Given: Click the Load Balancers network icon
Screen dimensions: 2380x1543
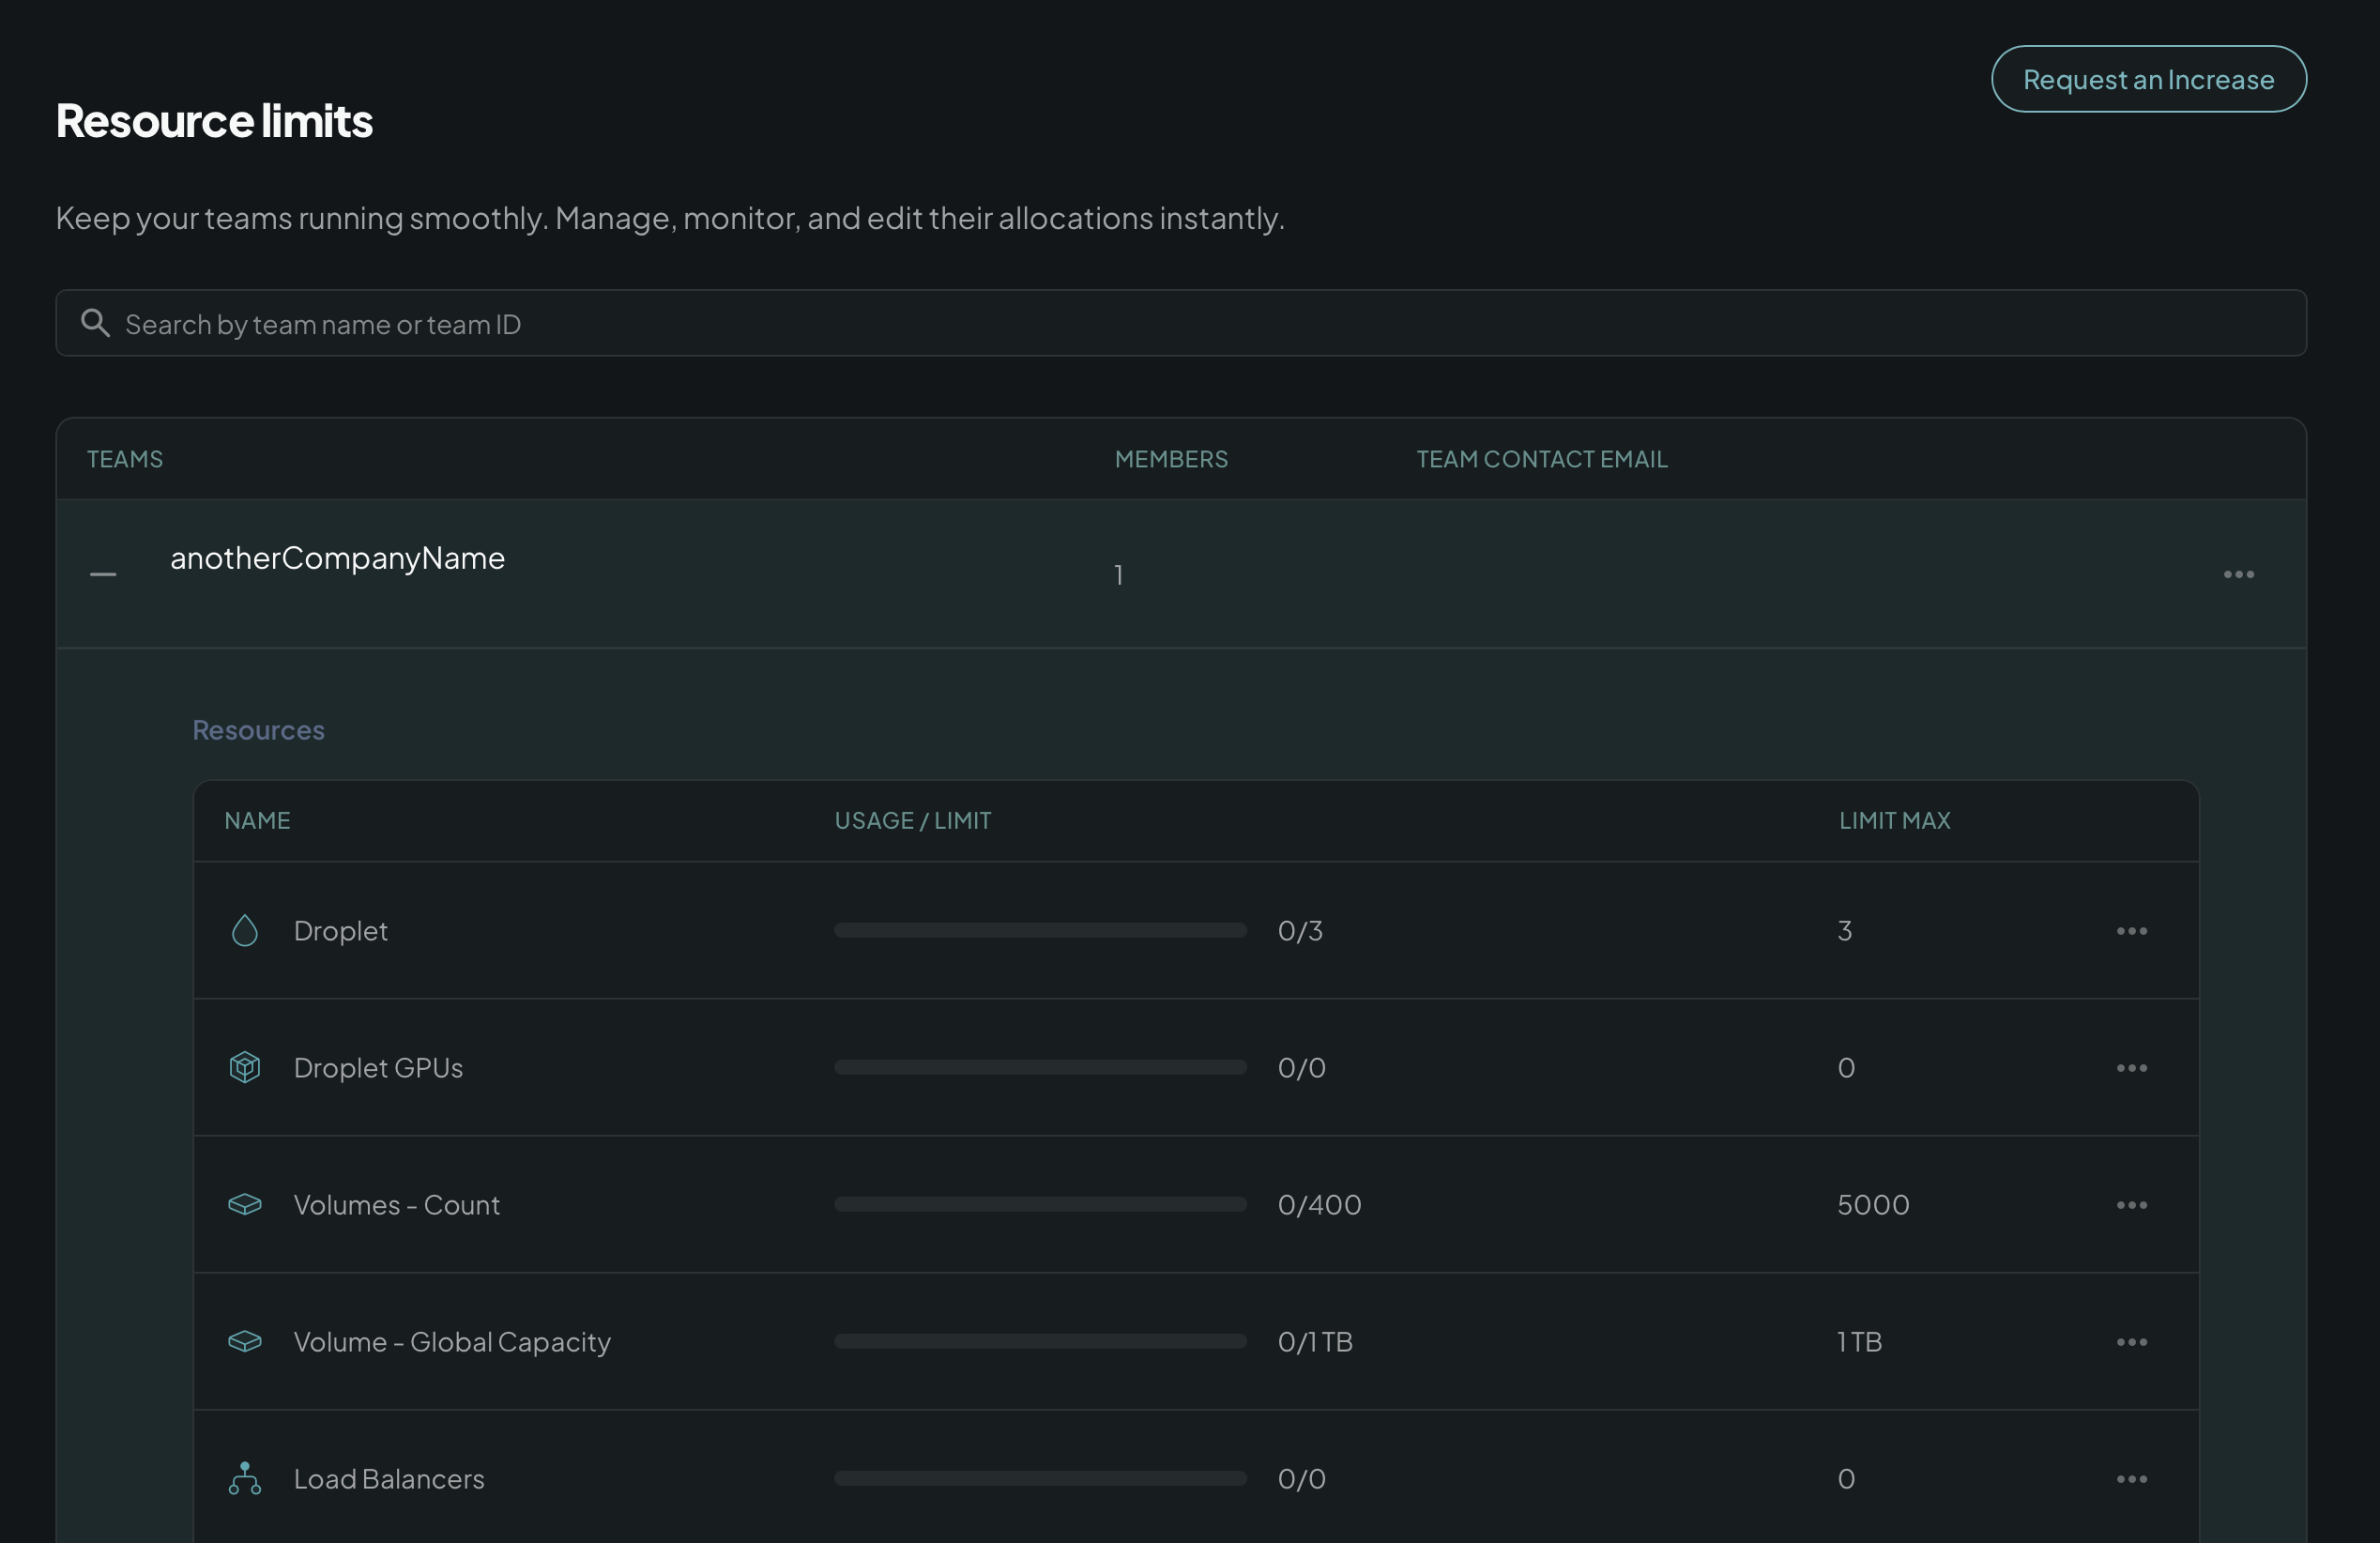Looking at the screenshot, I should click(245, 1479).
